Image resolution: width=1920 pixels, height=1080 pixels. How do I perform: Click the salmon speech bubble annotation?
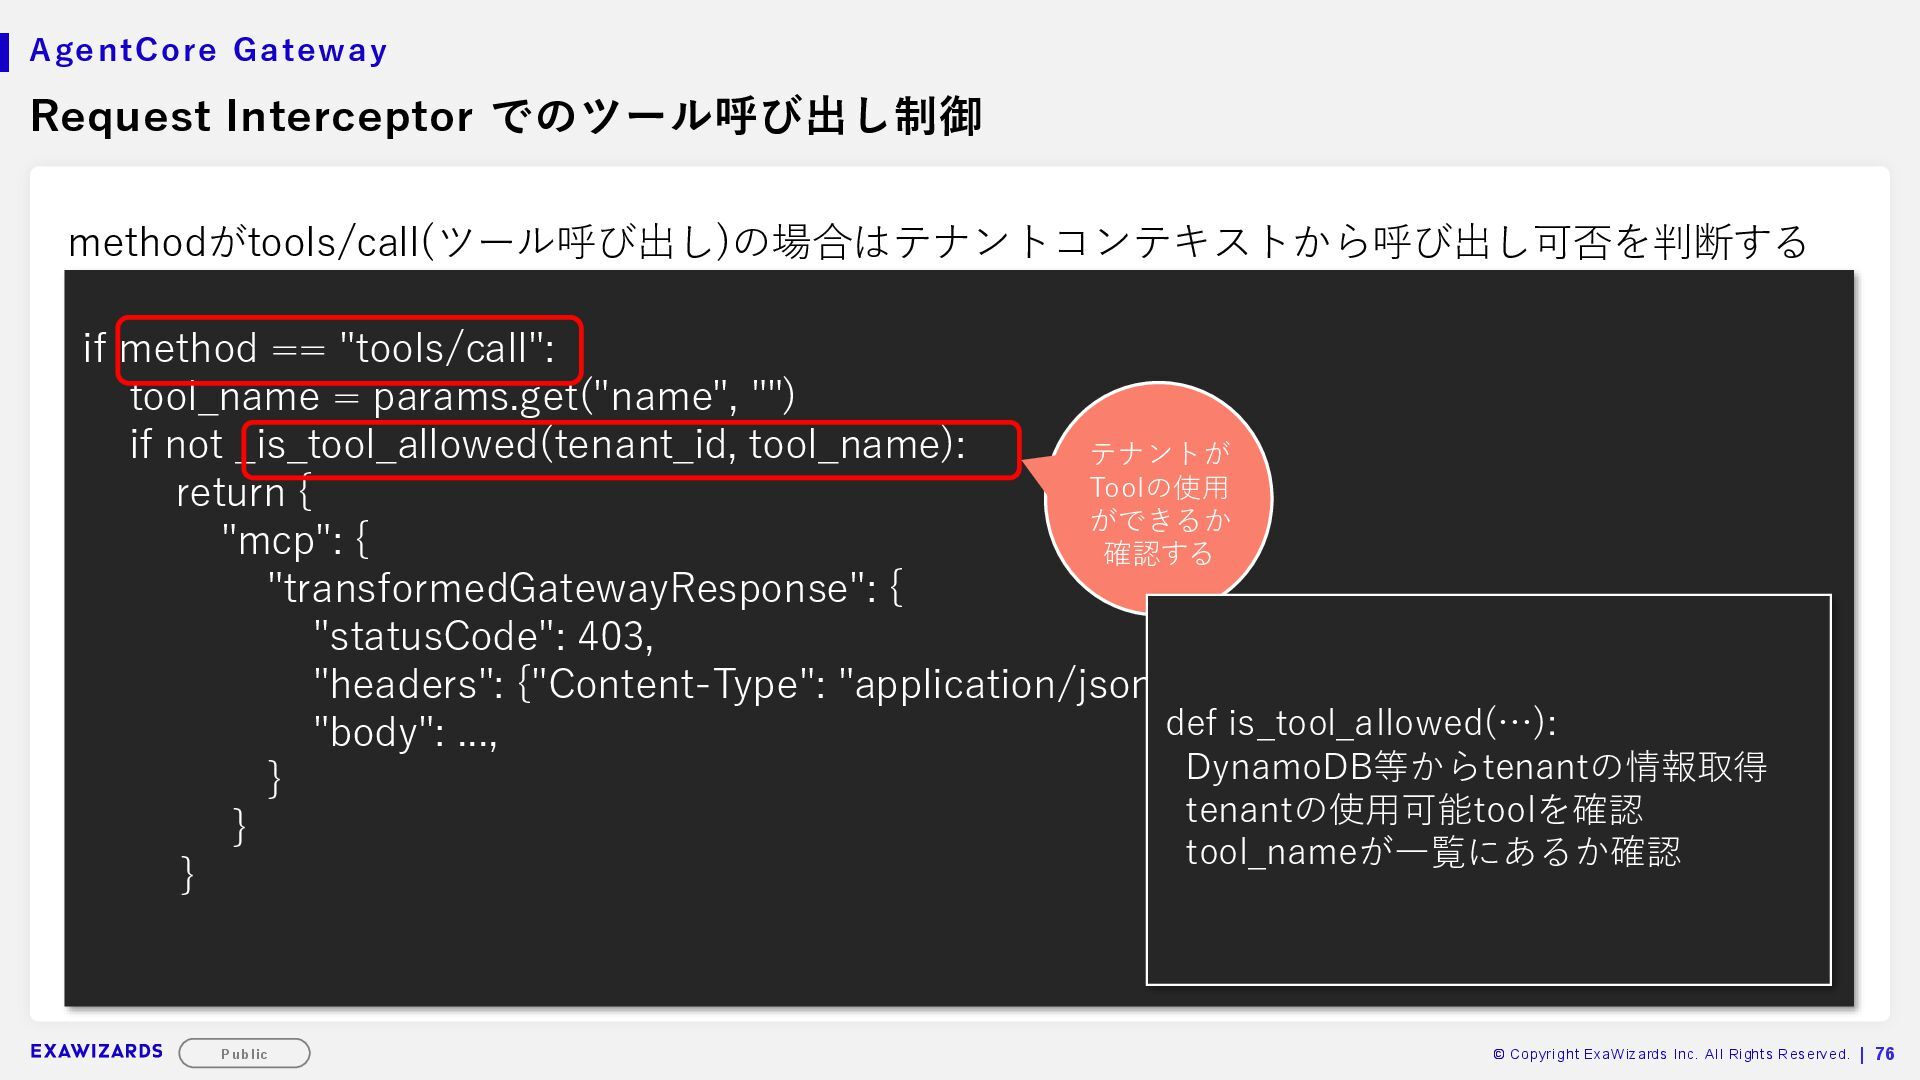(x=1158, y=500)
